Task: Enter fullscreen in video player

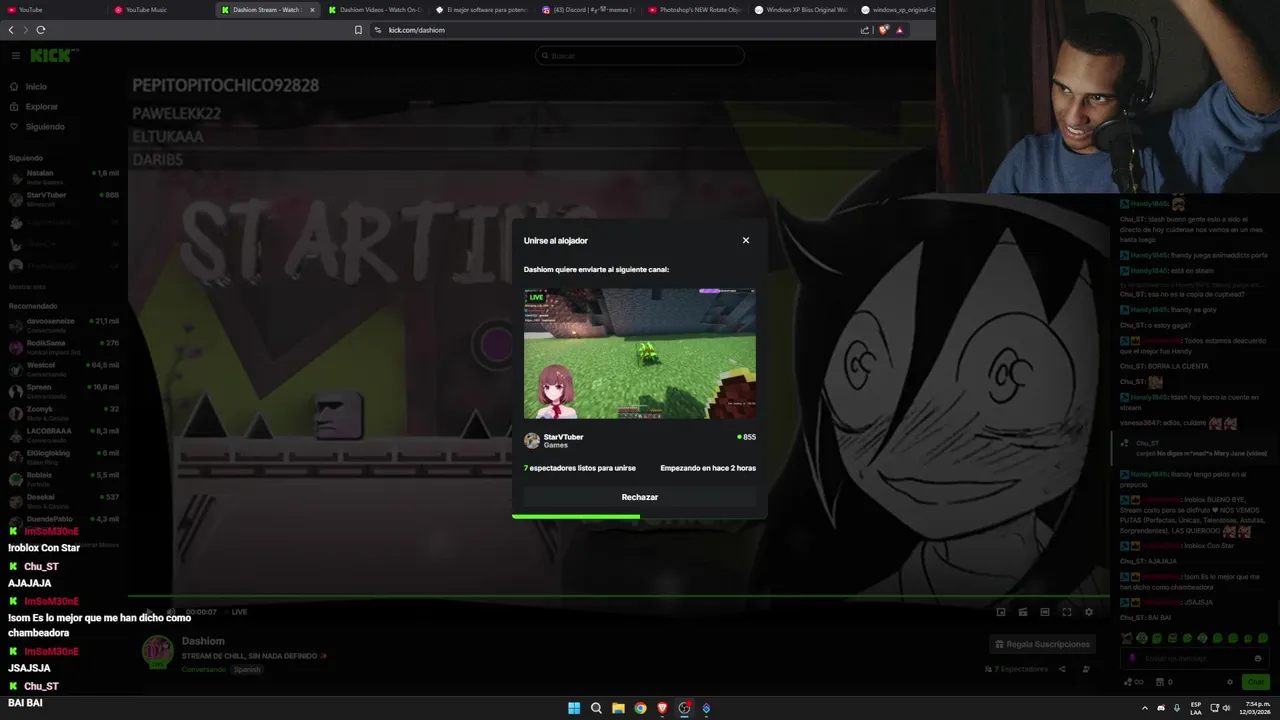Action: point(1067,612)
